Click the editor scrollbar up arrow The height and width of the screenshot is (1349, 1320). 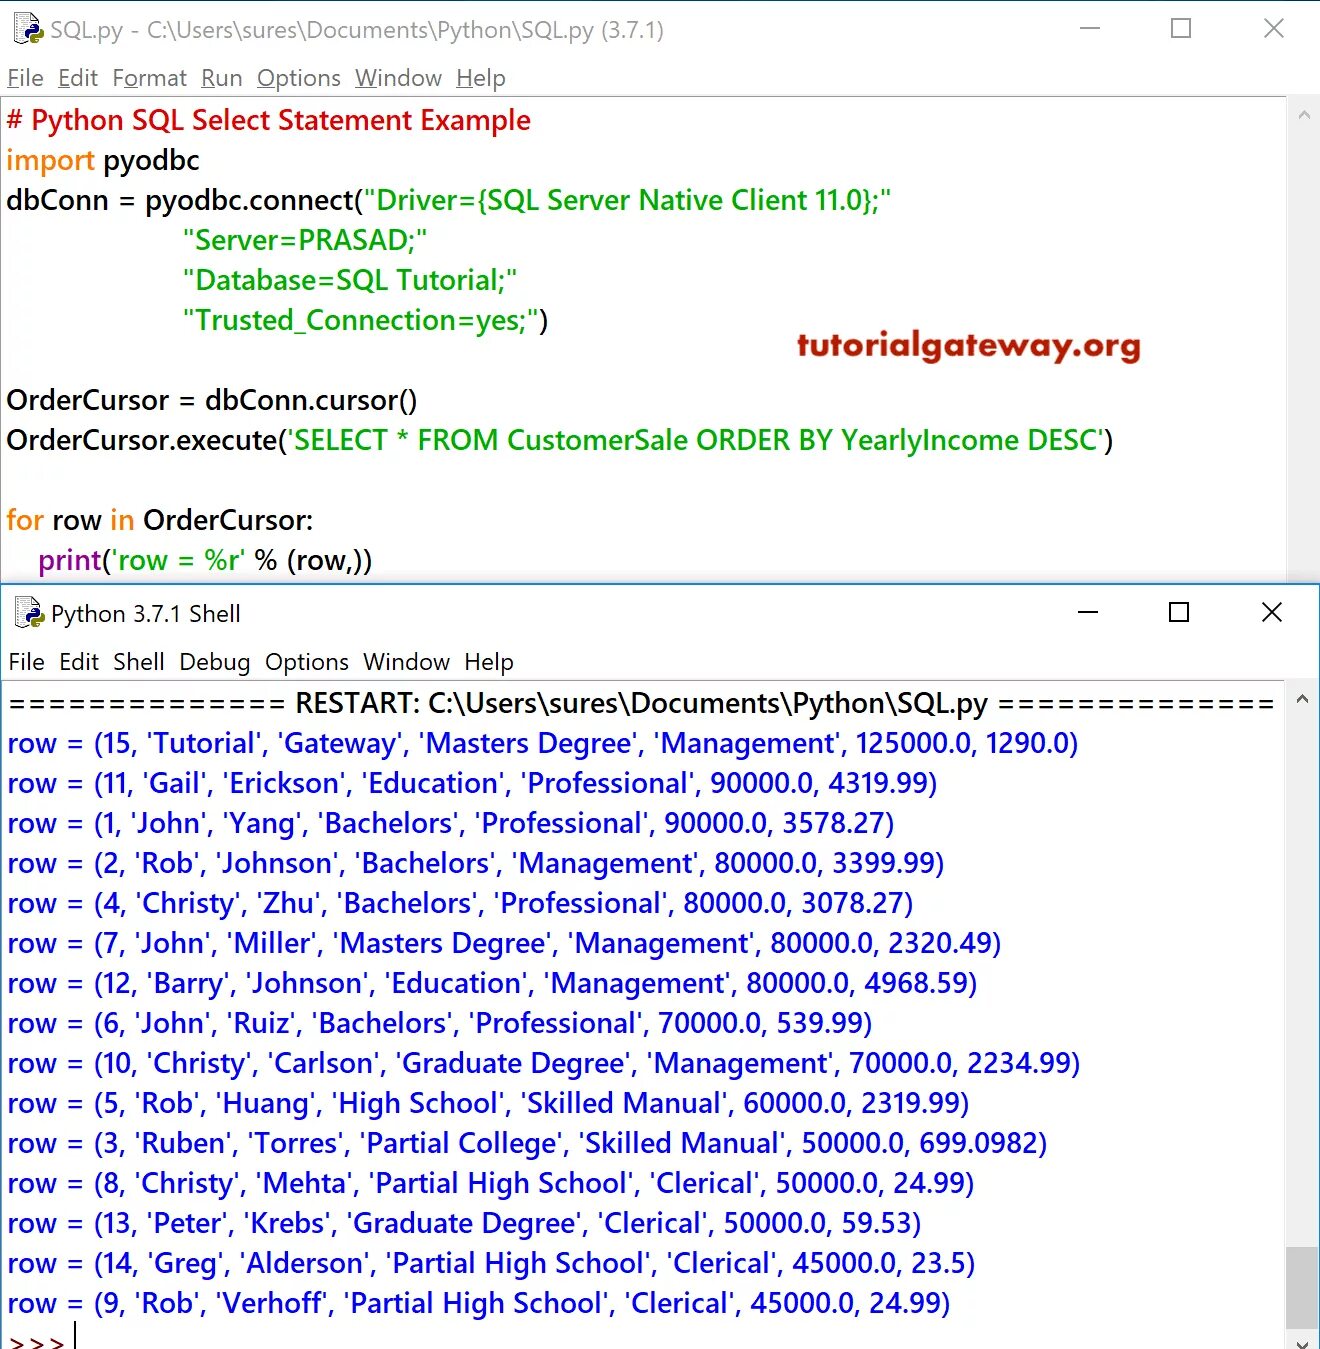click(x=1303, y=115)
